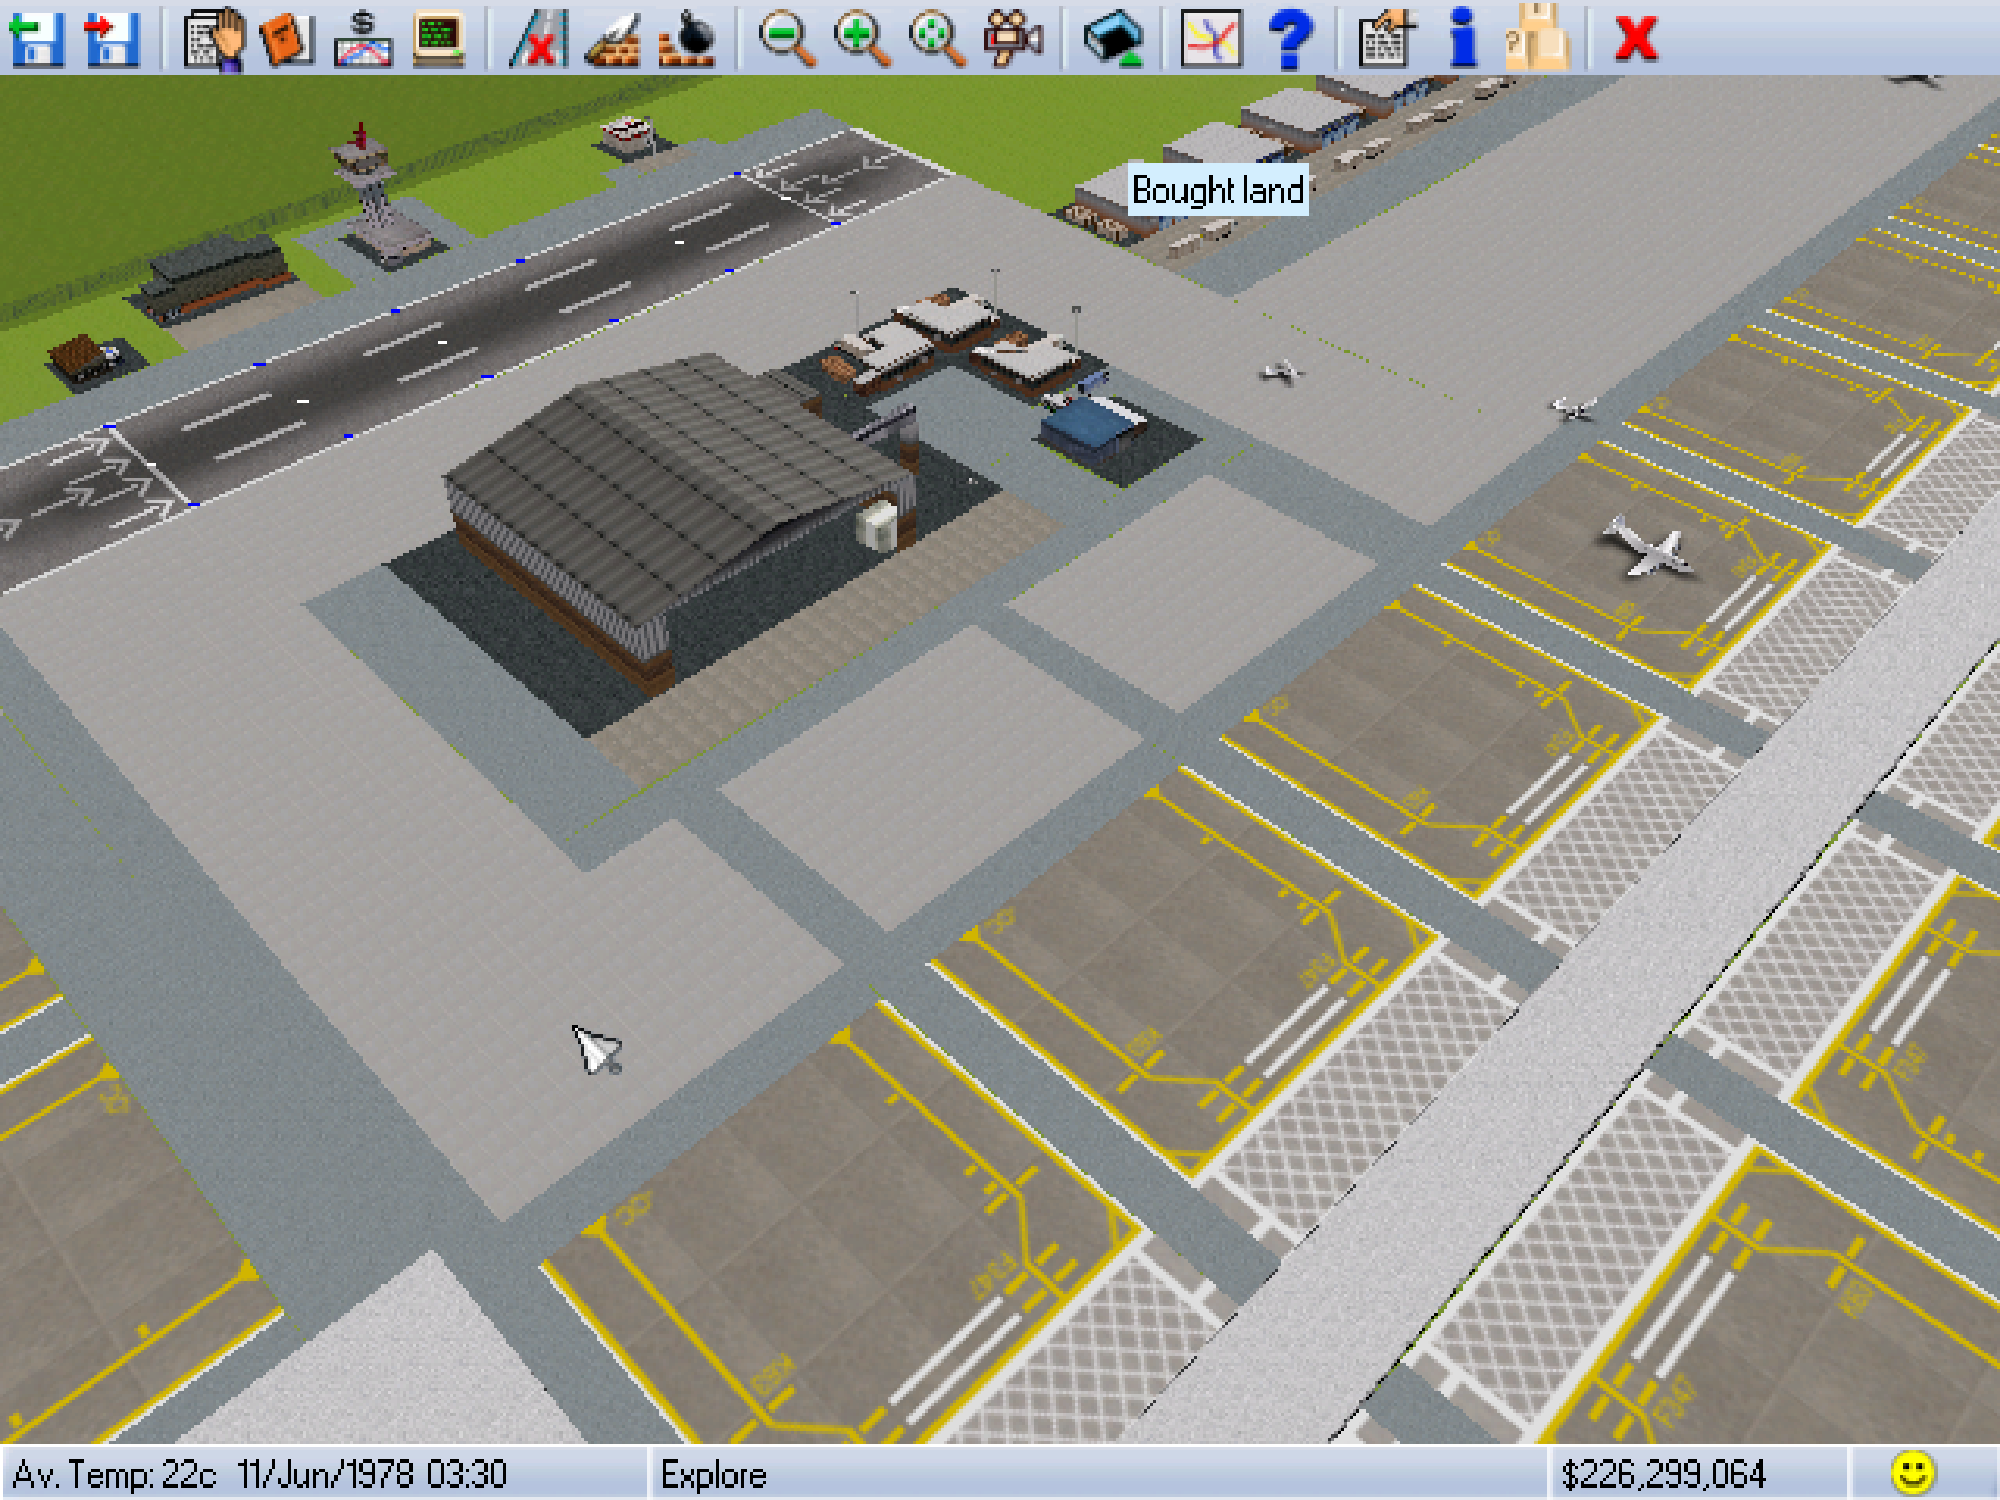Open help with blue question mark
This screenshot has height=1500, width=2000.
click(1290, 38)
